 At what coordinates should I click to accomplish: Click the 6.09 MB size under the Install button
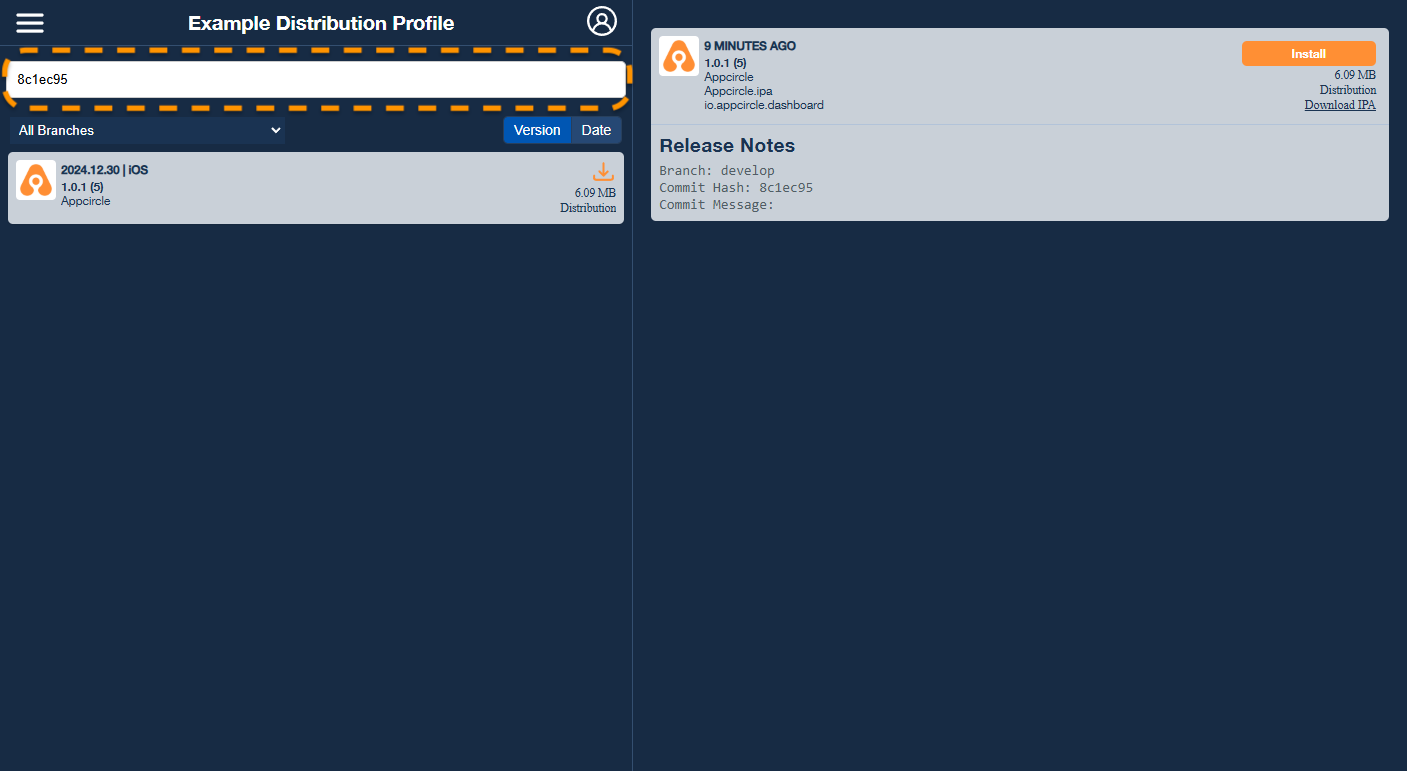(1355, 75)
